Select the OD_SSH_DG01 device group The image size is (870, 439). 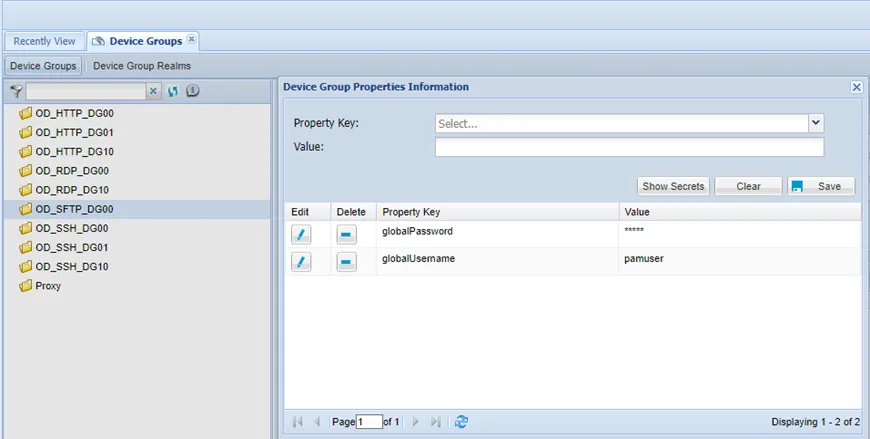pos(72,248)
